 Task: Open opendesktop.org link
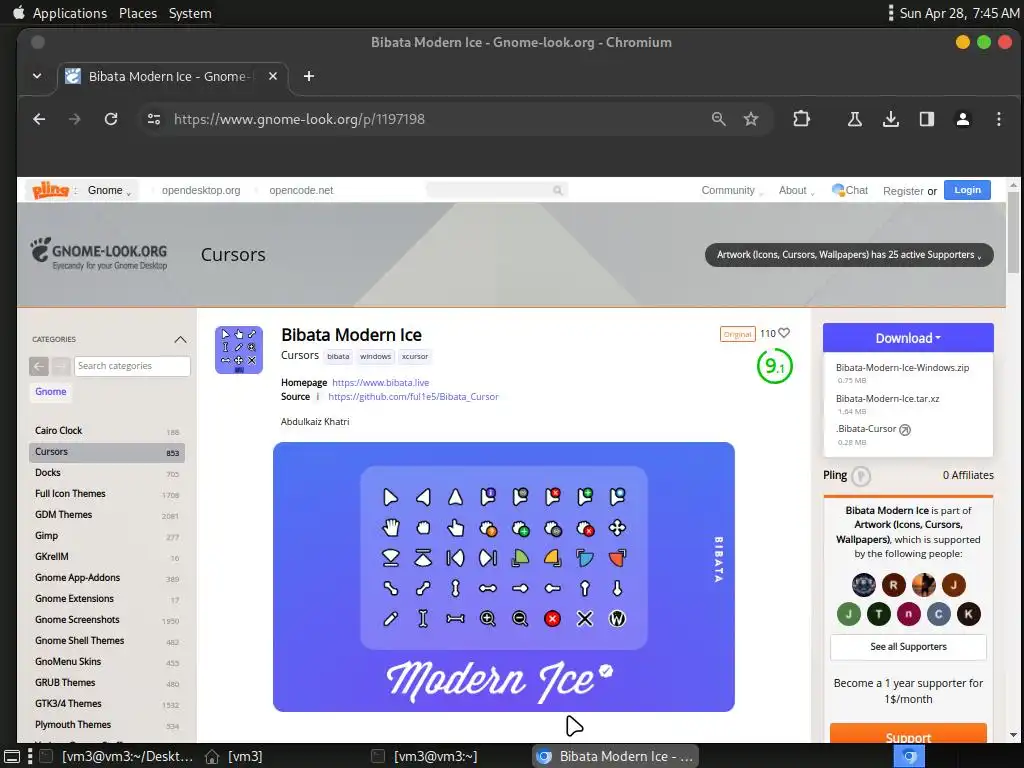(x=201, y=190)
